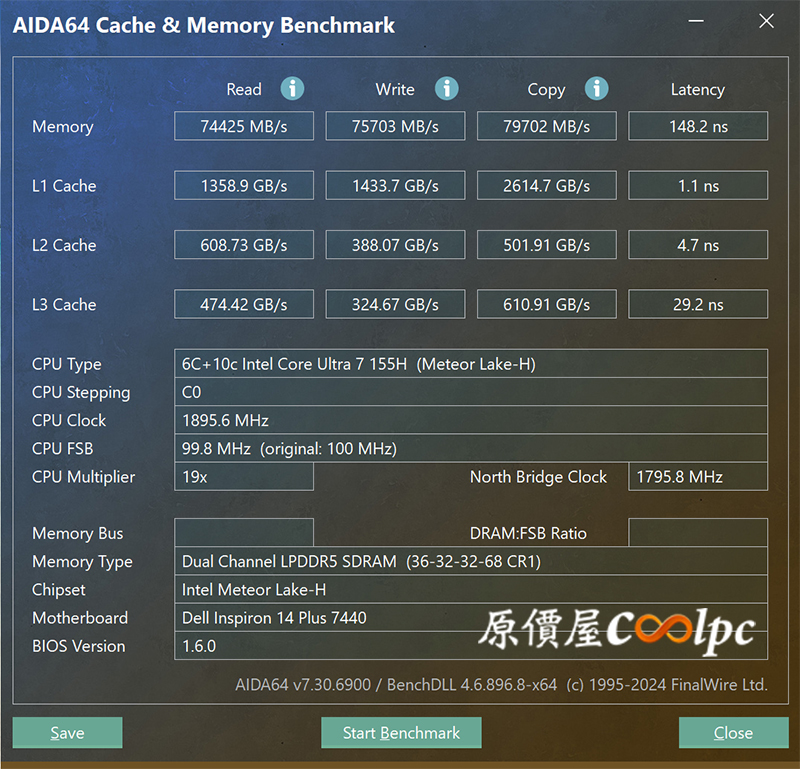
Task: Click the info icon next to Read
Action: pos(292,89)
